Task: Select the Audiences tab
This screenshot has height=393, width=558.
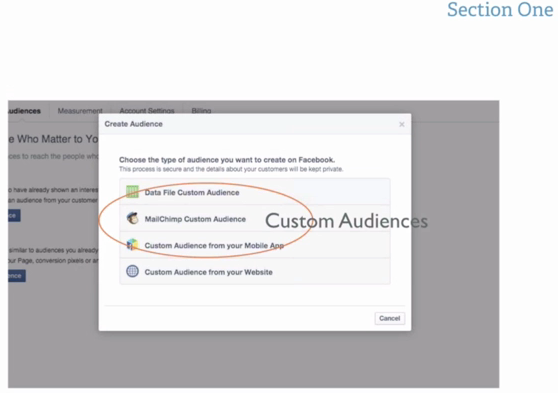Action: [24, 111]
